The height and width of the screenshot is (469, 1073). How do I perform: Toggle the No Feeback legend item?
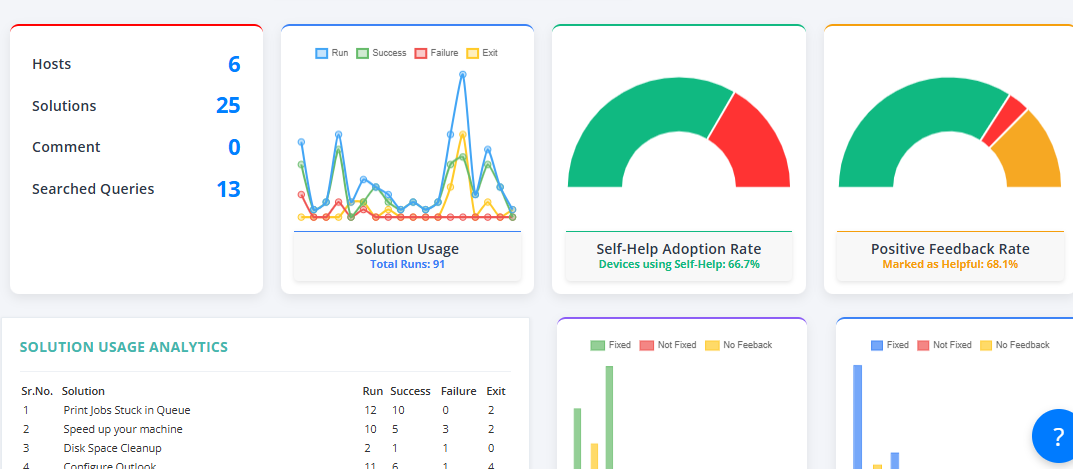pos(738,345)
